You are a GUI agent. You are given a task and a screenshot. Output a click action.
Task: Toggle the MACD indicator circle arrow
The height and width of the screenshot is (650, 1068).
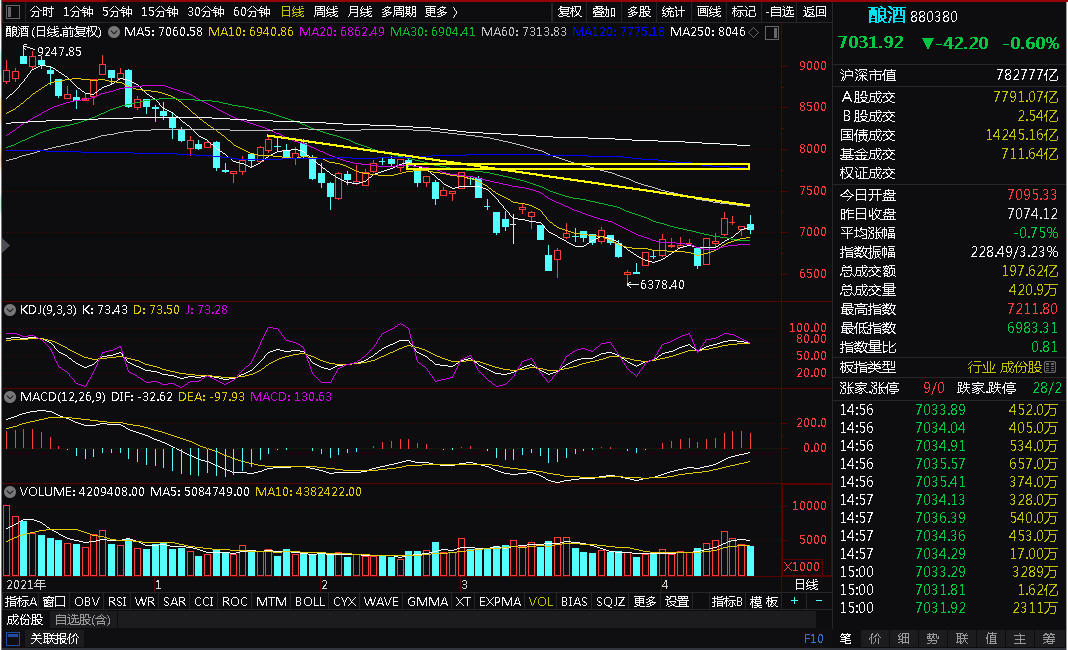[10, 397]
